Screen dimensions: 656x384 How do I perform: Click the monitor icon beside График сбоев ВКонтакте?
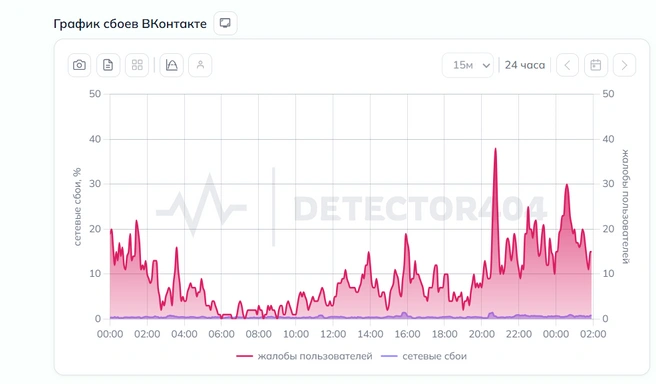click(225, 23)
